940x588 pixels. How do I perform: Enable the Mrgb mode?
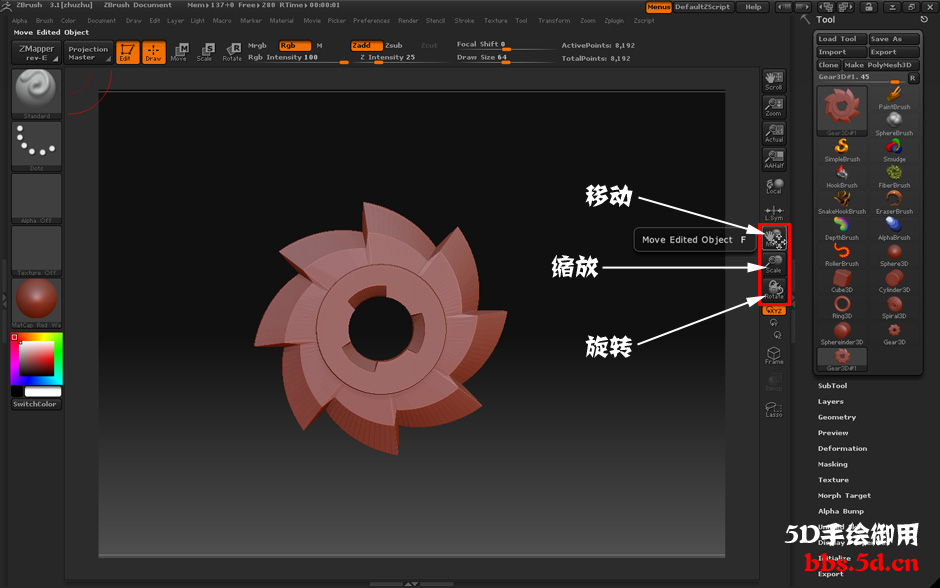point(257,46)
